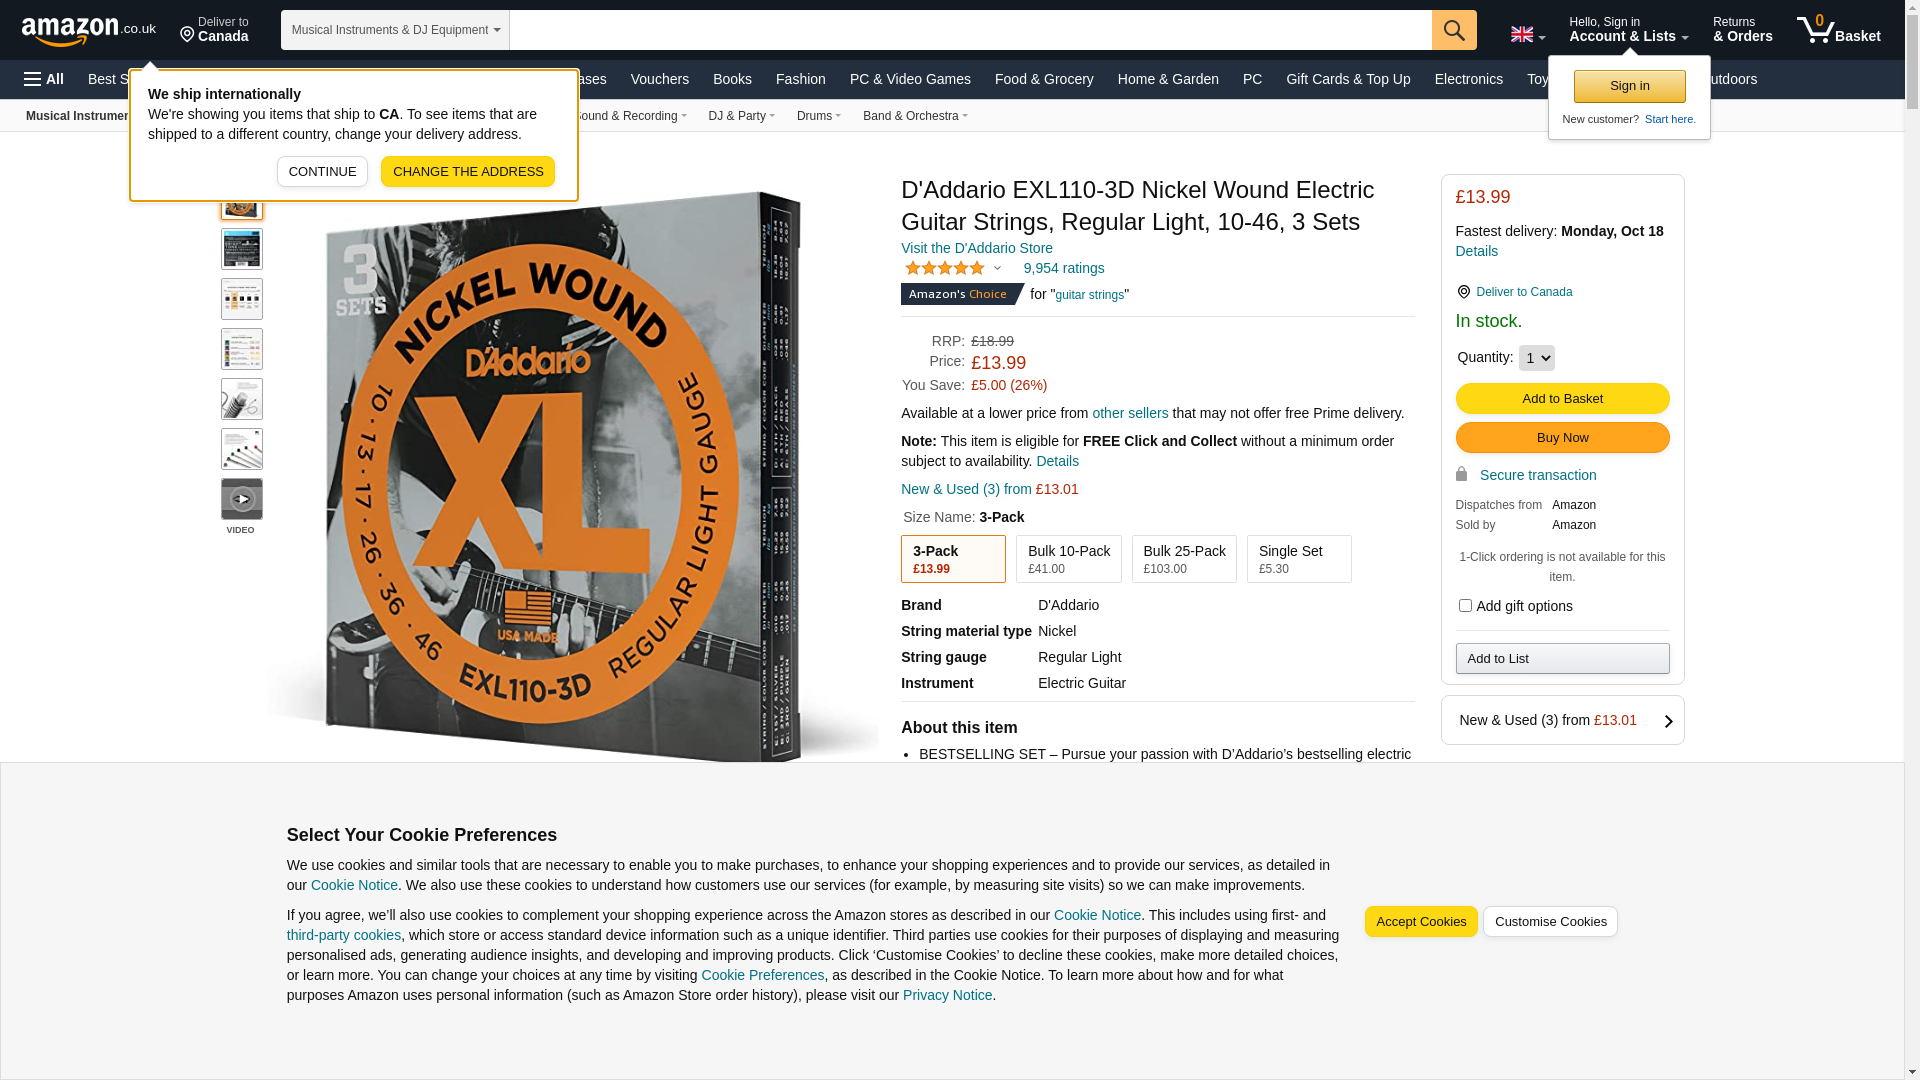This screenshot has height=1080, width=1920.
Task: Select the Single Set size option
Action: click(x=1298, y=559)
